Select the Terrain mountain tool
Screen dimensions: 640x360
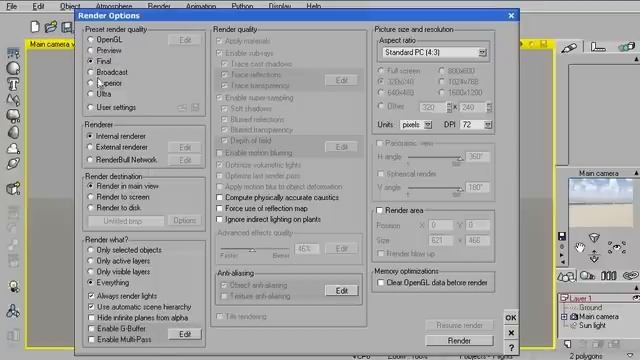(13, 100)
